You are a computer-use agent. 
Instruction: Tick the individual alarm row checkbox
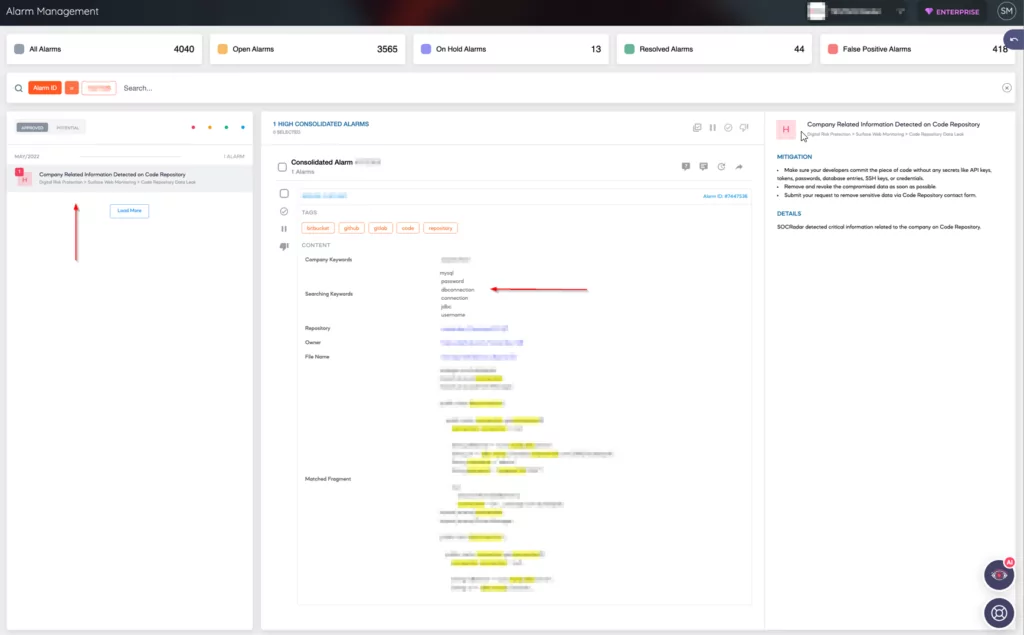[x=283, y=193]
